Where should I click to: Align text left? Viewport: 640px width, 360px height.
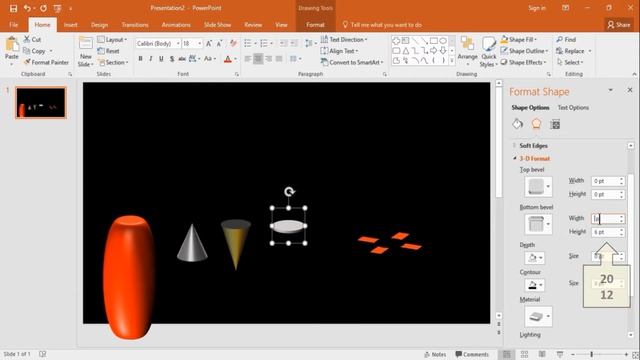[x=248, y=59]
